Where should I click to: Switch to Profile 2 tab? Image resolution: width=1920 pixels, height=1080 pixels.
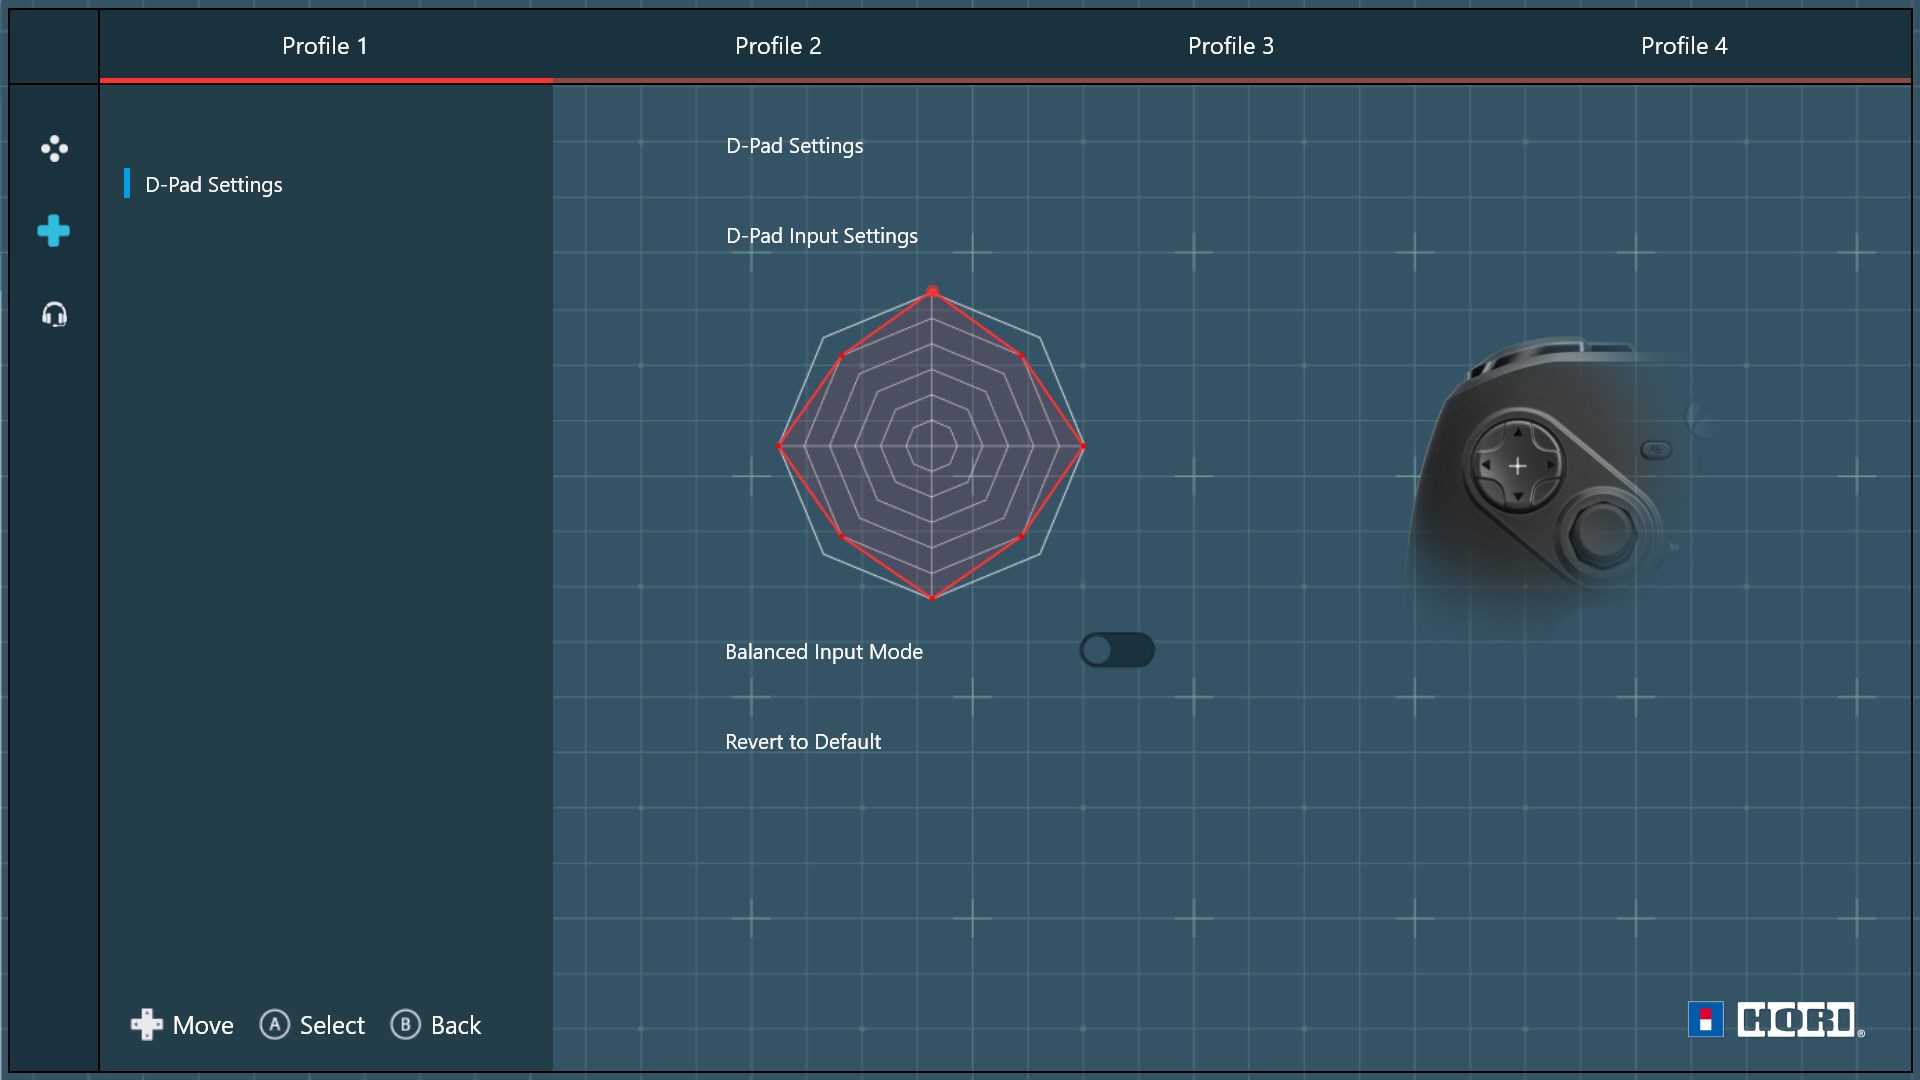[778, 46]
